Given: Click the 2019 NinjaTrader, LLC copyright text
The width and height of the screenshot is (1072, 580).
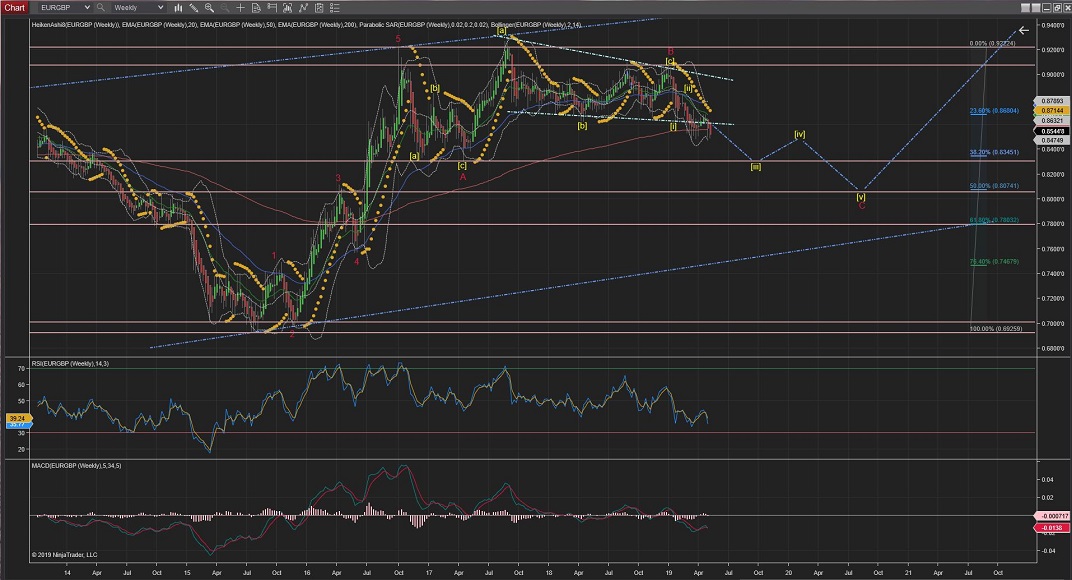Looking at the screenshot, I should coord(64,555).
